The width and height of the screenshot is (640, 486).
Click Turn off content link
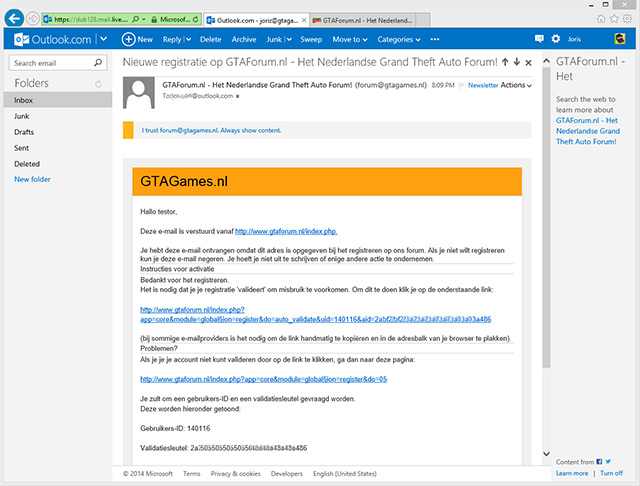point(611,473)
